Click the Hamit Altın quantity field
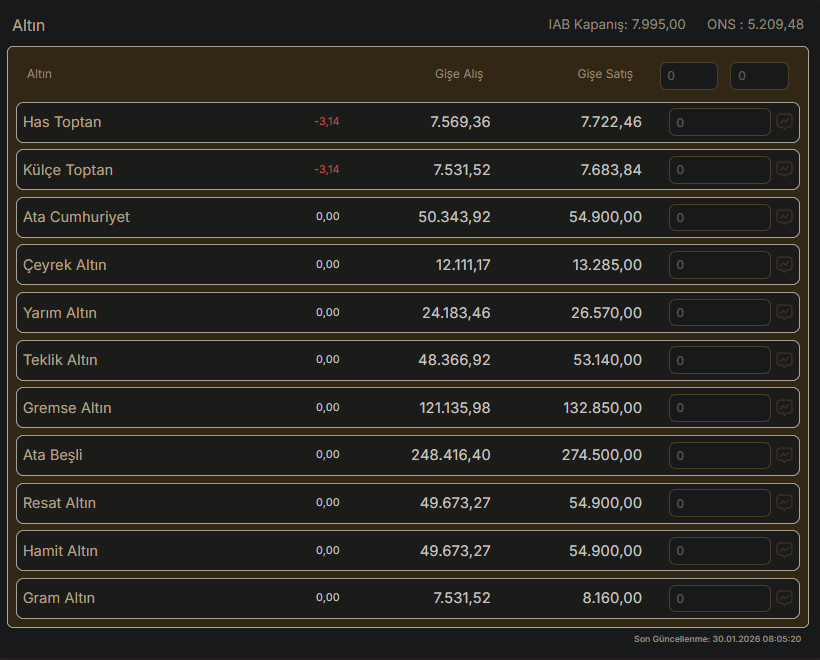The height and width of the screenshot is (660, 820). coord(720,551)
